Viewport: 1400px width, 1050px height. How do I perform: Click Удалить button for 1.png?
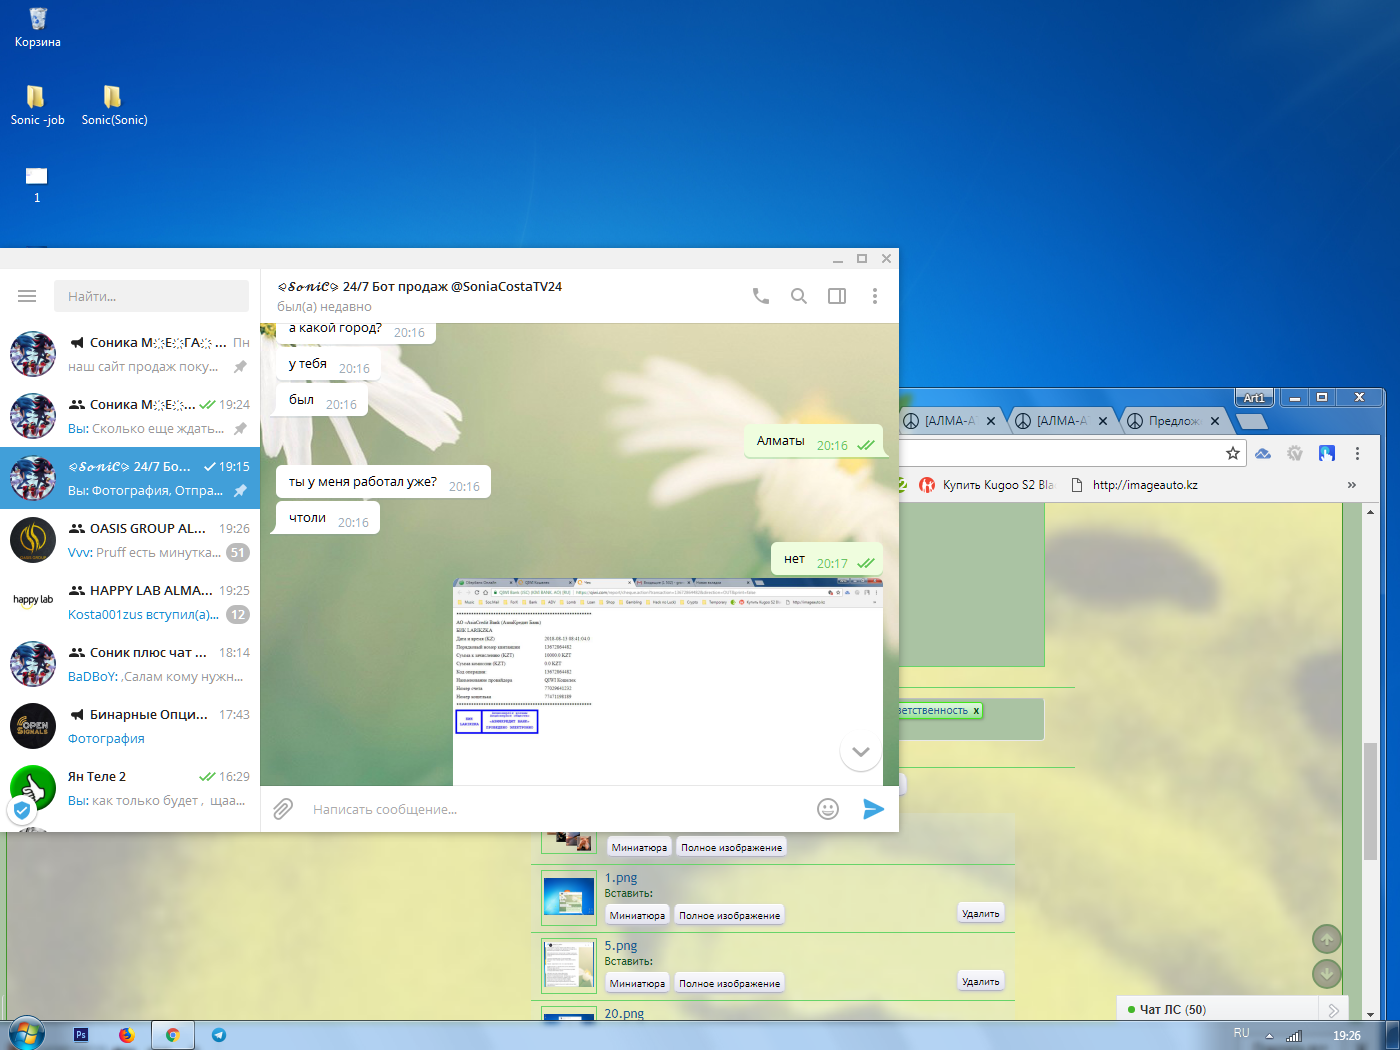[980, 913]
